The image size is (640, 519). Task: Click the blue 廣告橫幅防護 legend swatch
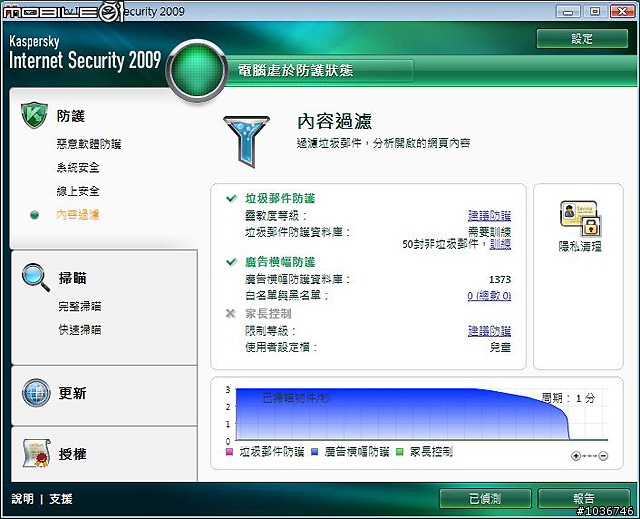315,452
